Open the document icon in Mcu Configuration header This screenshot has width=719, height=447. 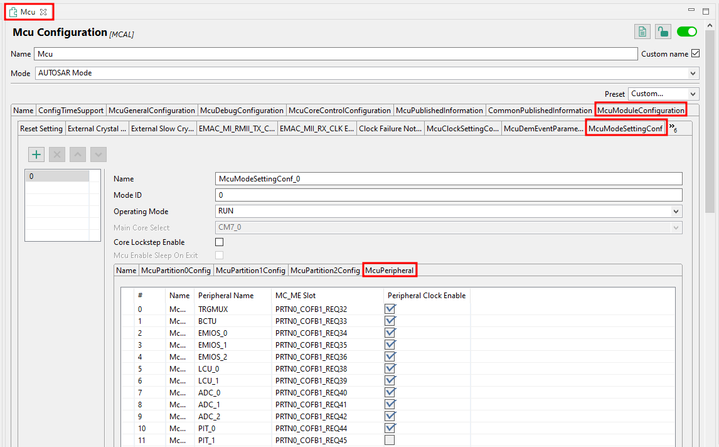tap(642, 32)
